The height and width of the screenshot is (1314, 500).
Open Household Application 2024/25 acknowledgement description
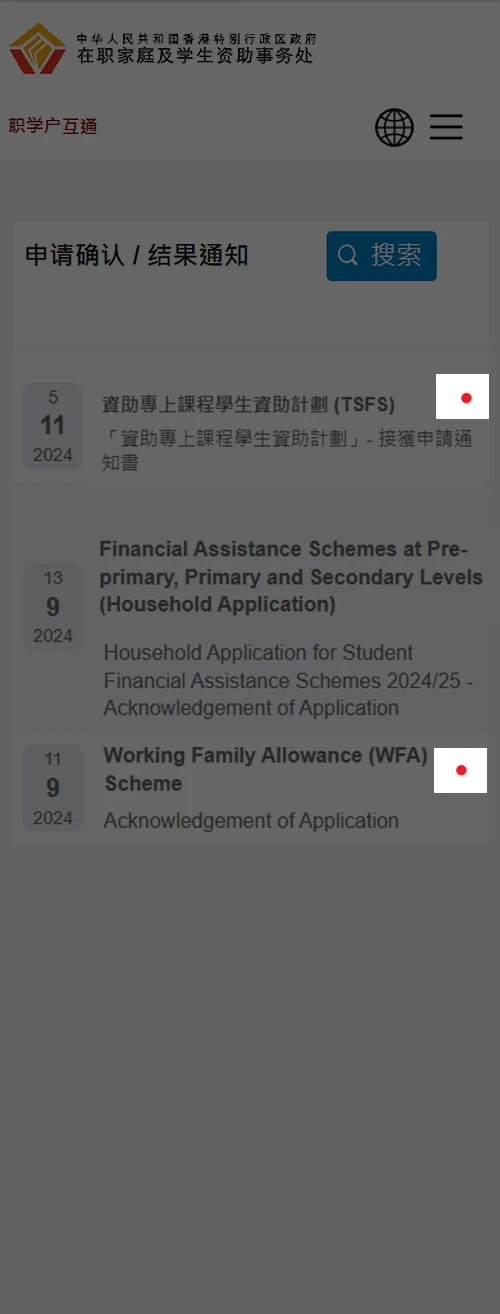click(288, 680)
